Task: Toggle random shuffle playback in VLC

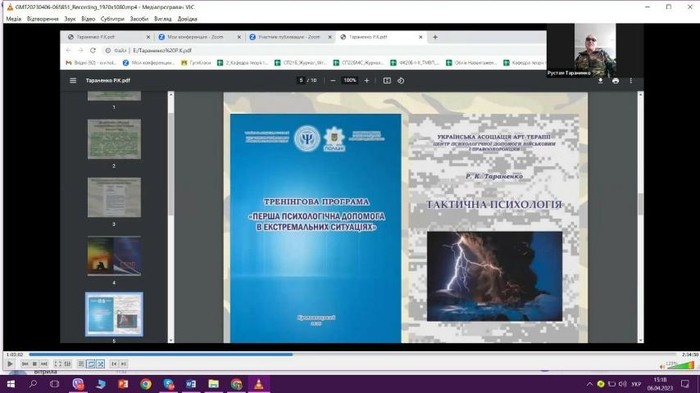Action: point(100,364)
